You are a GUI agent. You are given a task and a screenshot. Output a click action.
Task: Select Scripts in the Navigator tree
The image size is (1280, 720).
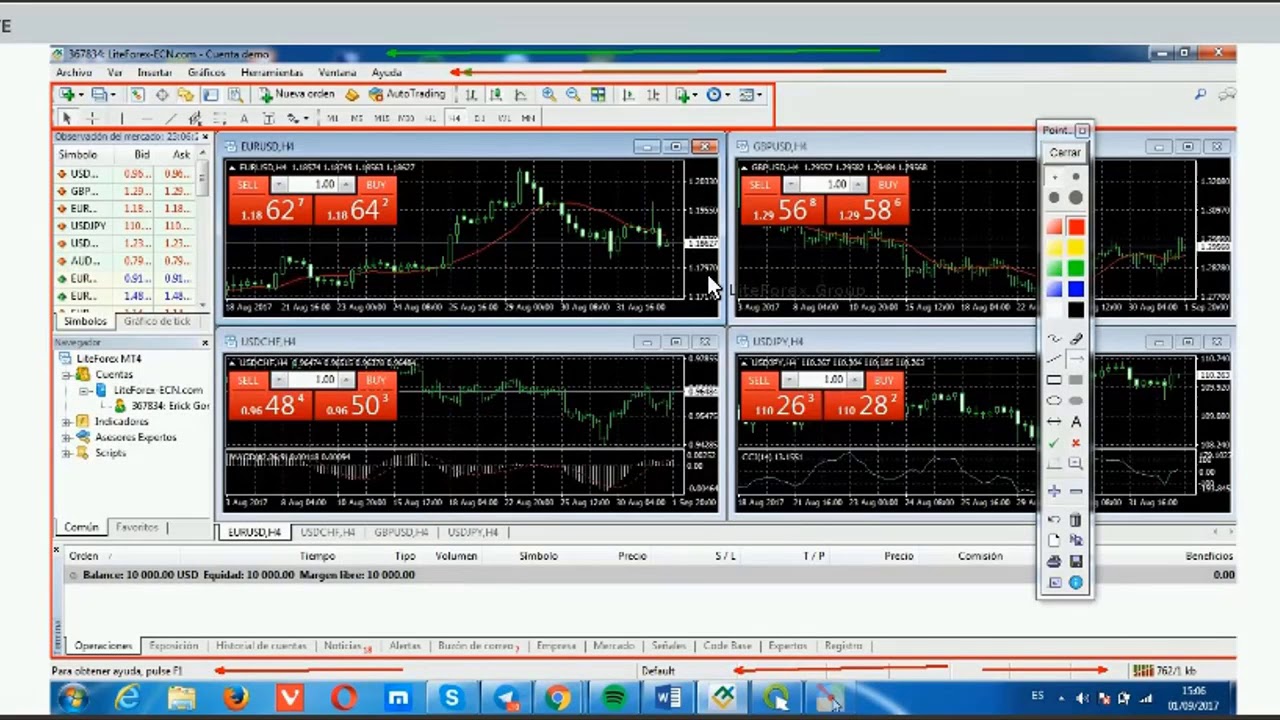[110, 453]
